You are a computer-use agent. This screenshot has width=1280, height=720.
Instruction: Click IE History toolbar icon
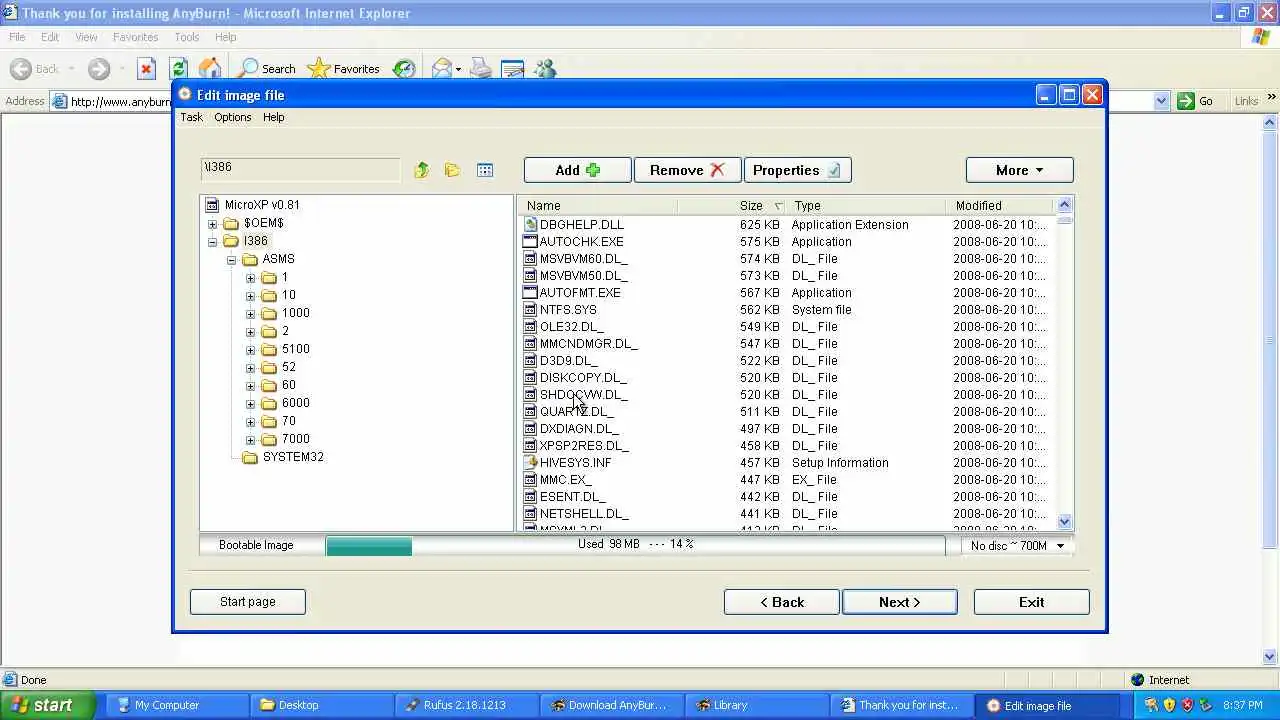404,68
